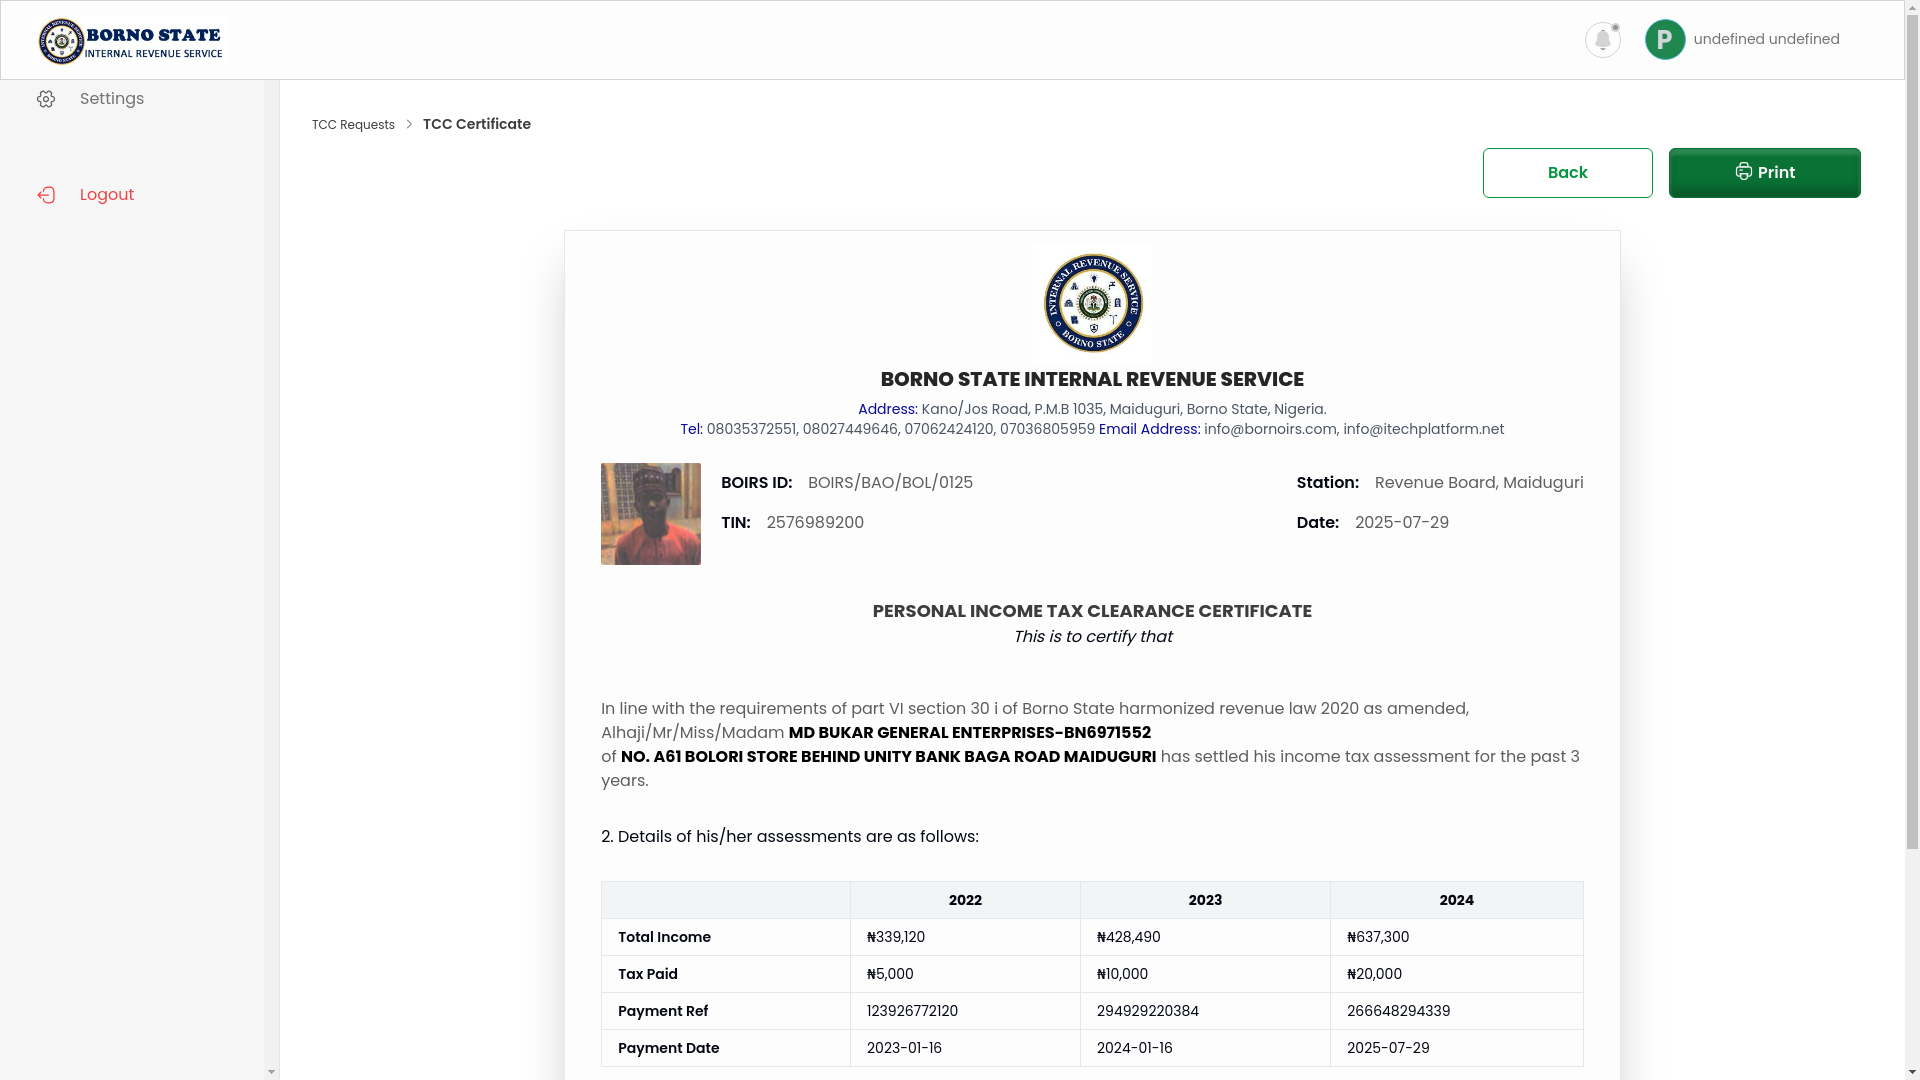Click the Tax Paid row label

tap(647, 974)
